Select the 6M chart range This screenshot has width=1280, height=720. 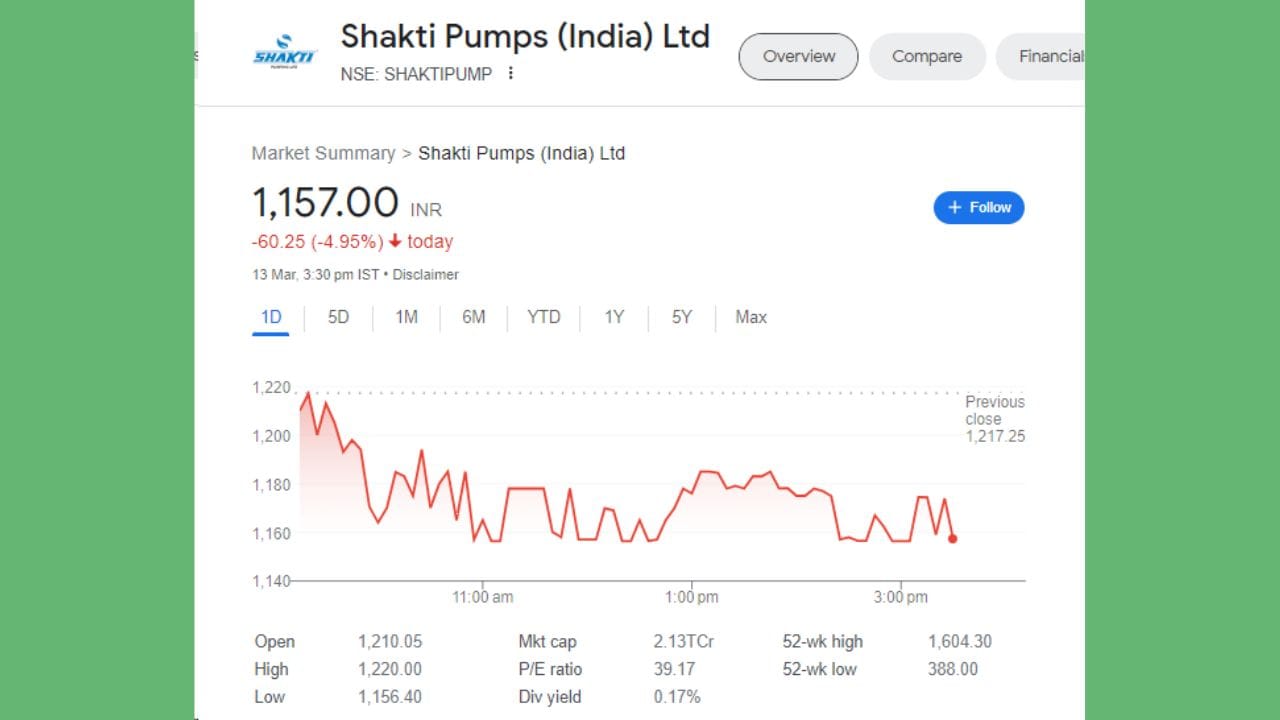click(473, 317)
